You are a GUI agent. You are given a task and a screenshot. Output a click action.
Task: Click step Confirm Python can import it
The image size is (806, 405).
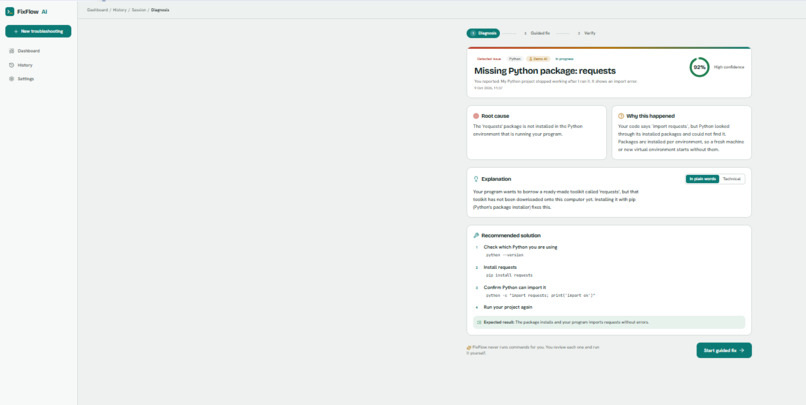[x=515, y=287]
